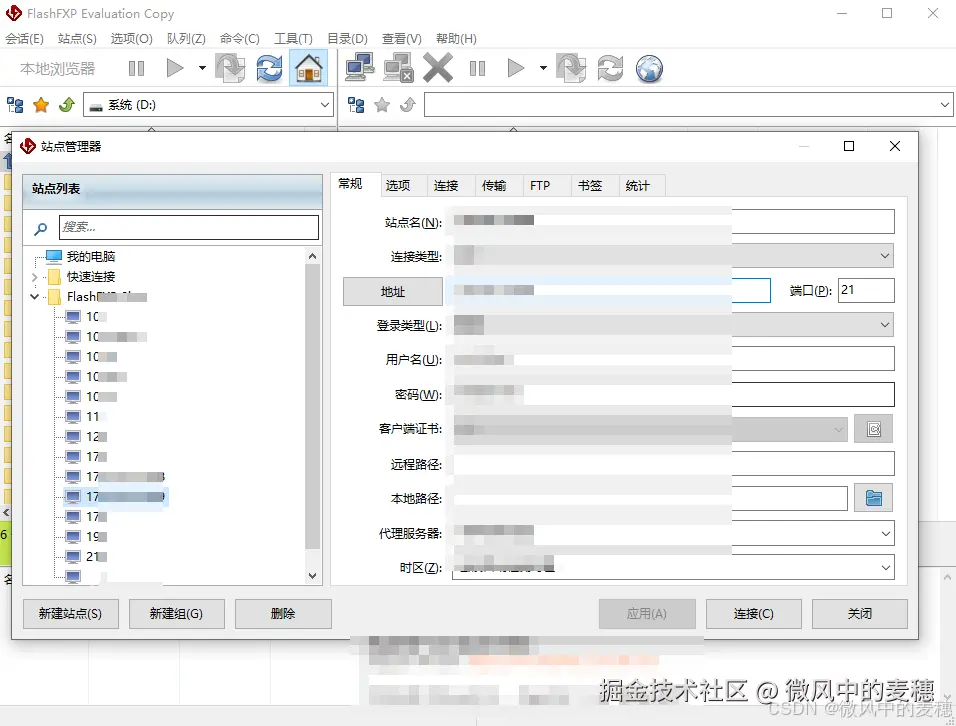Image resolution: width=956 pixels, height=726 pixels.
Task: Open the 时区 dropdown
Action: 884,567
